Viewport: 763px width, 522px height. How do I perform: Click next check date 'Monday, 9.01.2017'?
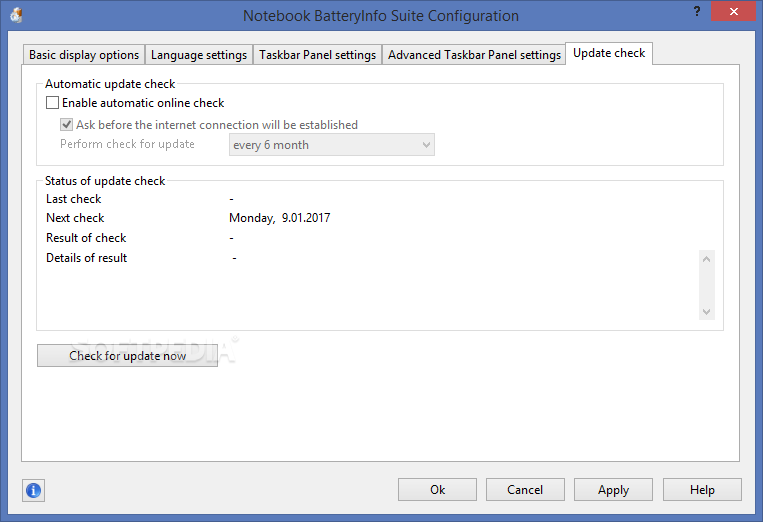coord(279,218)
